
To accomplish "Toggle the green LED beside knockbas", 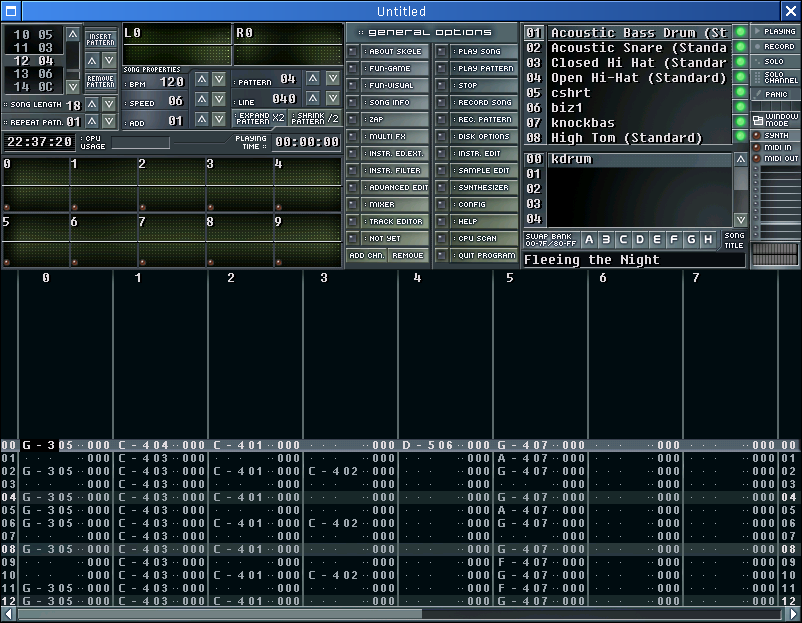I will pyautogui.click(x=740, y=122).
